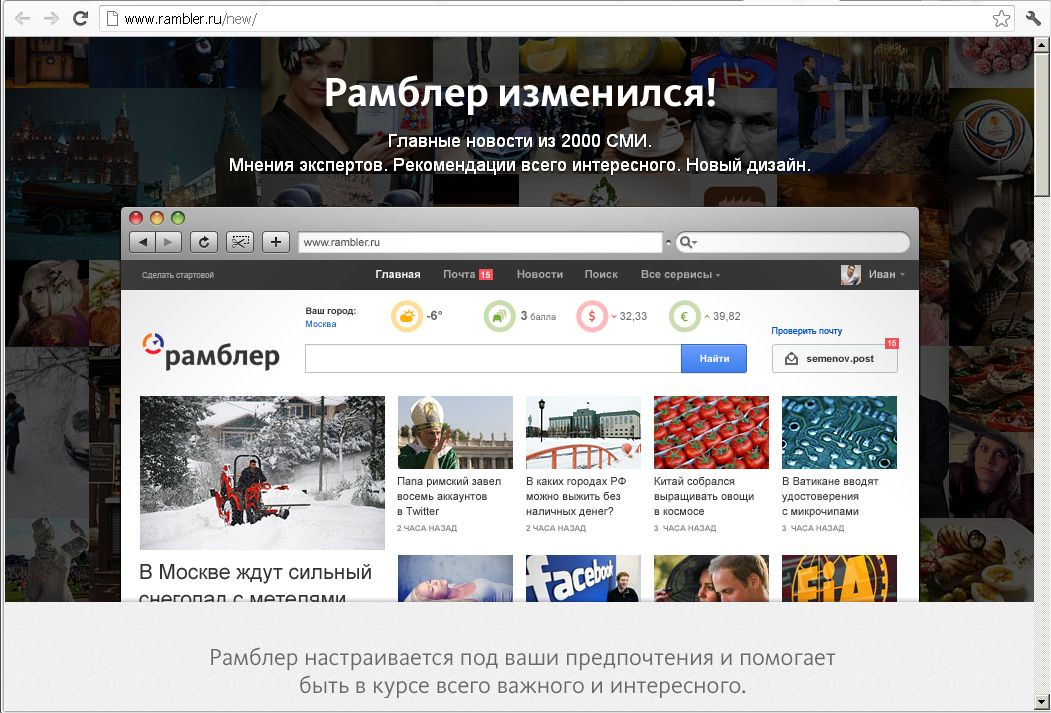Click the dollar exchange rate icon
Viewport: 1051px width, 713px height.
[x=592, y=316]
